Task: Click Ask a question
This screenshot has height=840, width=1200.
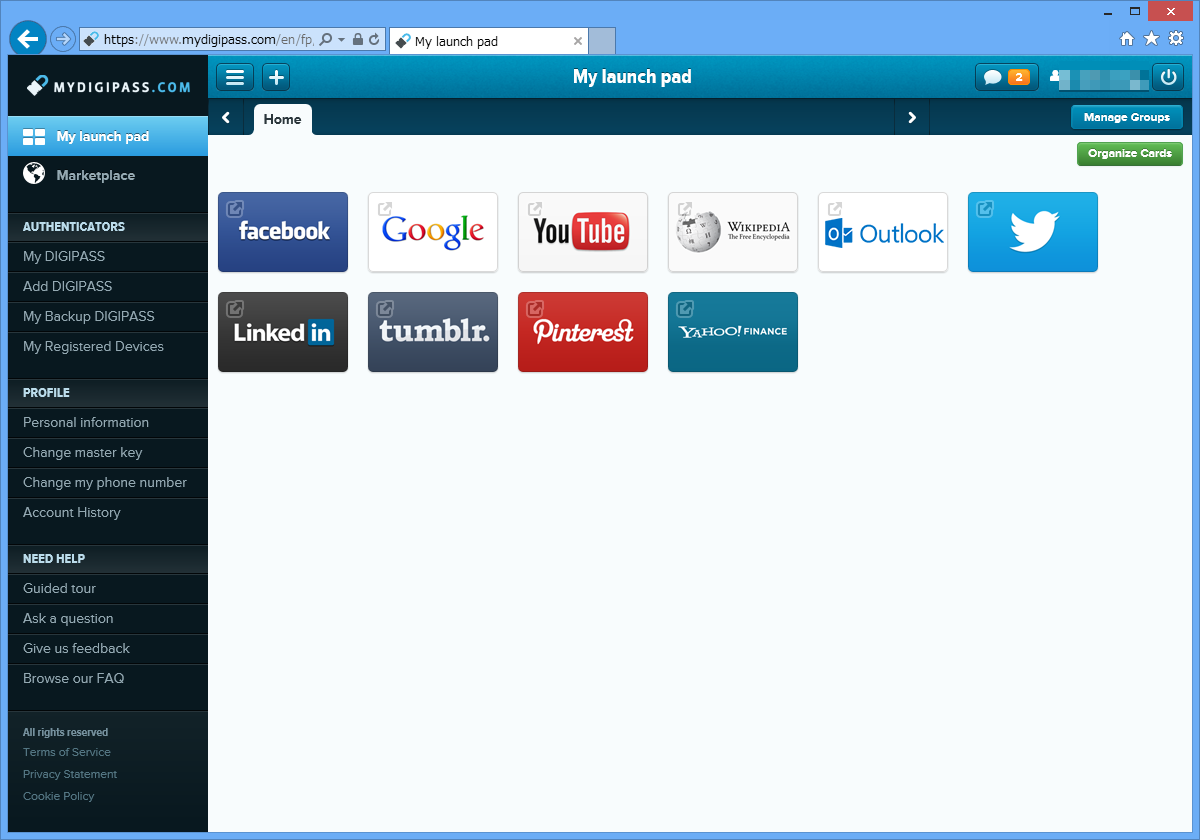Action: pyautogui.click(x=108, y=619)
